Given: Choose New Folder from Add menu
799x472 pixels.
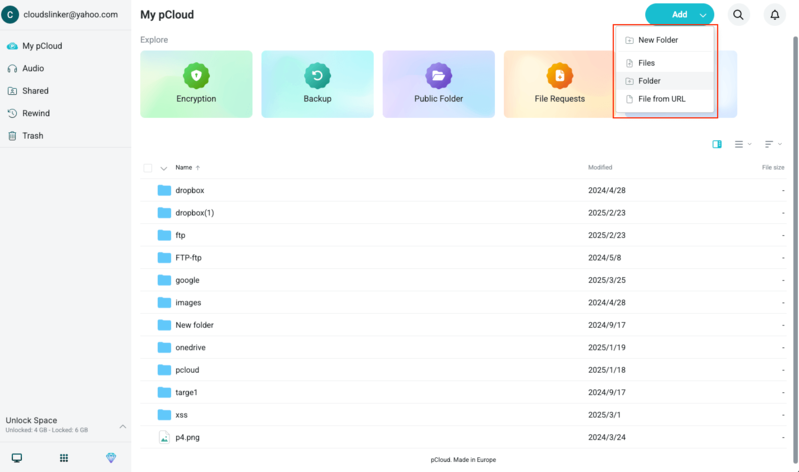Looking at the screenshot, I should (x=664, y=40).
